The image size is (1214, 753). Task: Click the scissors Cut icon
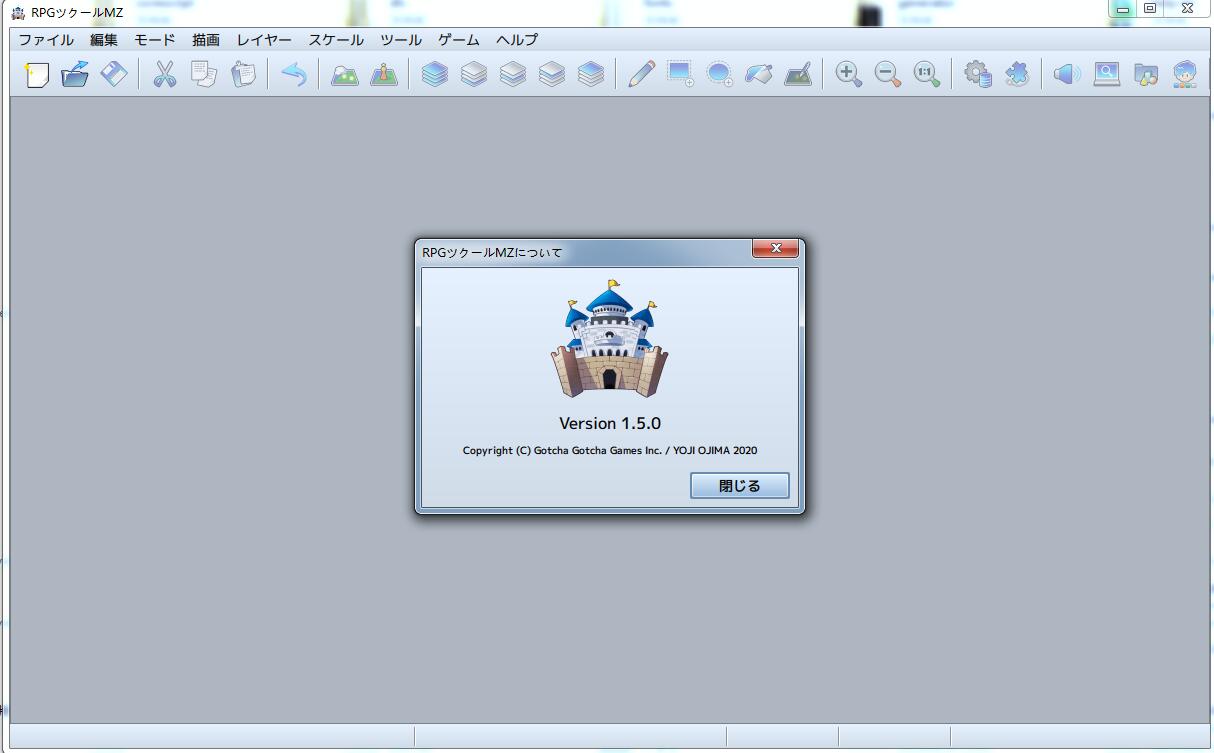(x=165, y=74)
